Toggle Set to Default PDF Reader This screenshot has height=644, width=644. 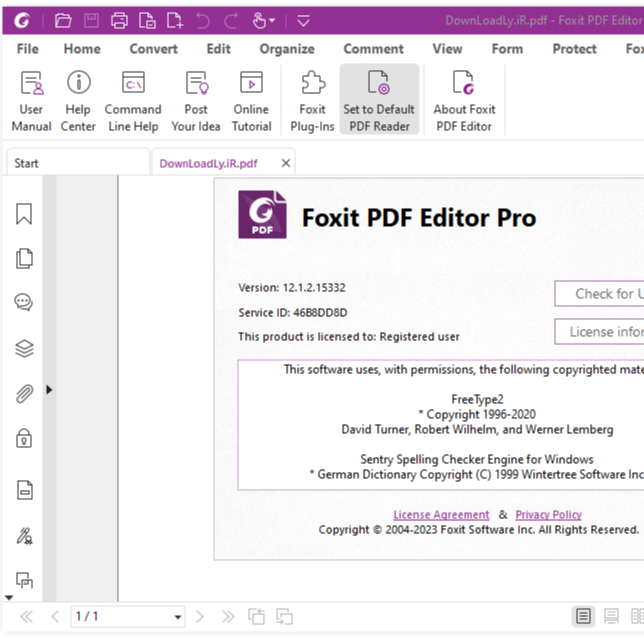coord(379,100)
